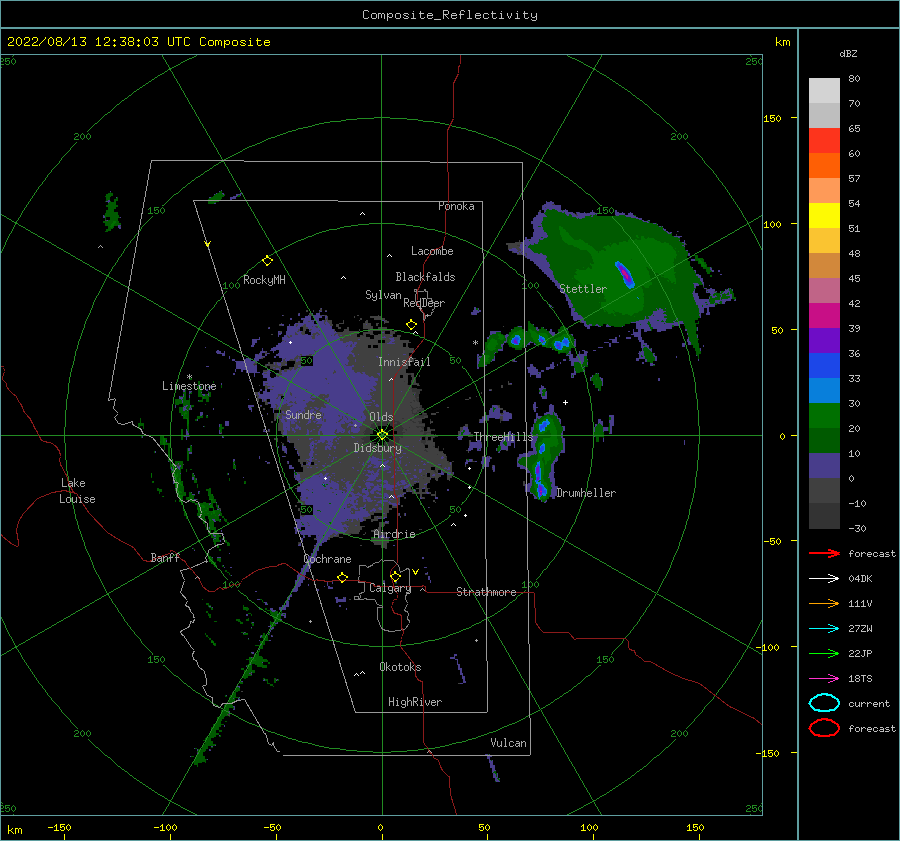900x841 pixels.
Task: Click the -150 tick on bottom axis
Action: tap(59, 827)
